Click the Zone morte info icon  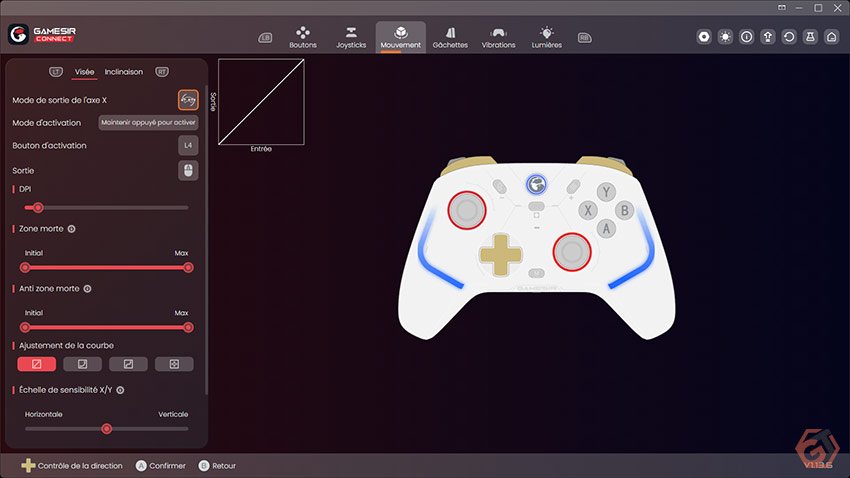tap(72, 229)
